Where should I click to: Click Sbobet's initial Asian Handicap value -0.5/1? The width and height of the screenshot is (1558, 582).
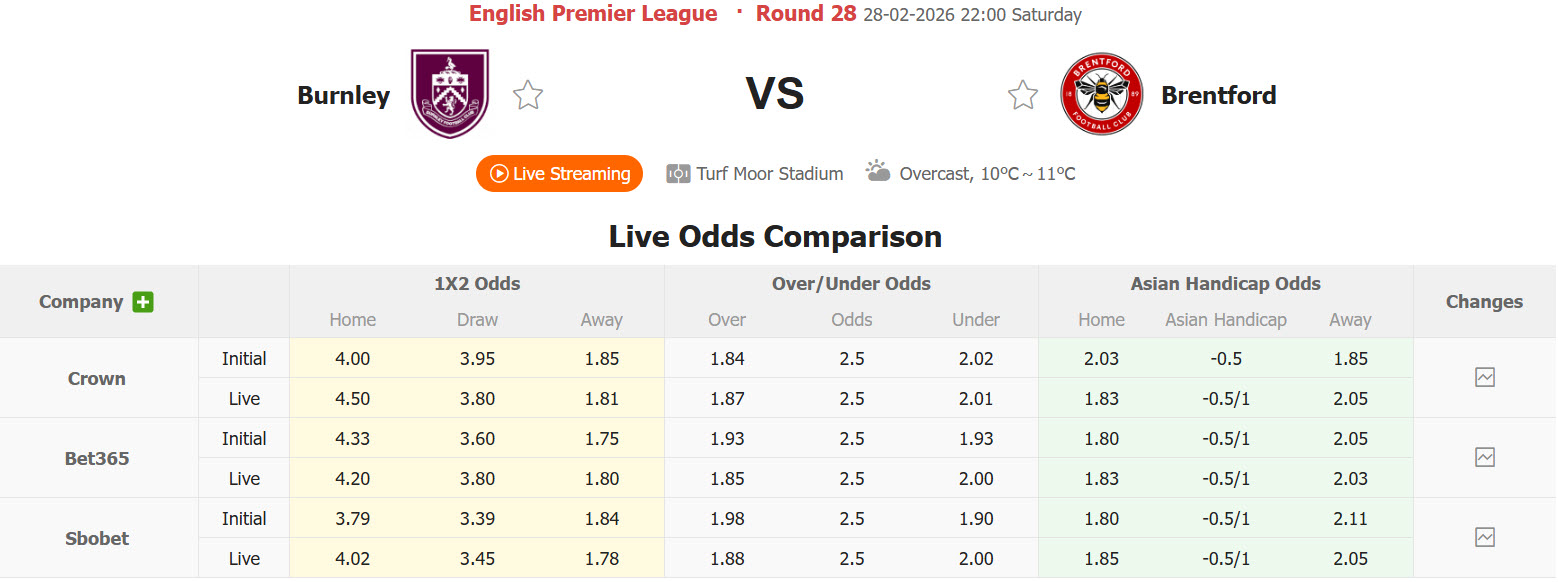coord(1226,518)
